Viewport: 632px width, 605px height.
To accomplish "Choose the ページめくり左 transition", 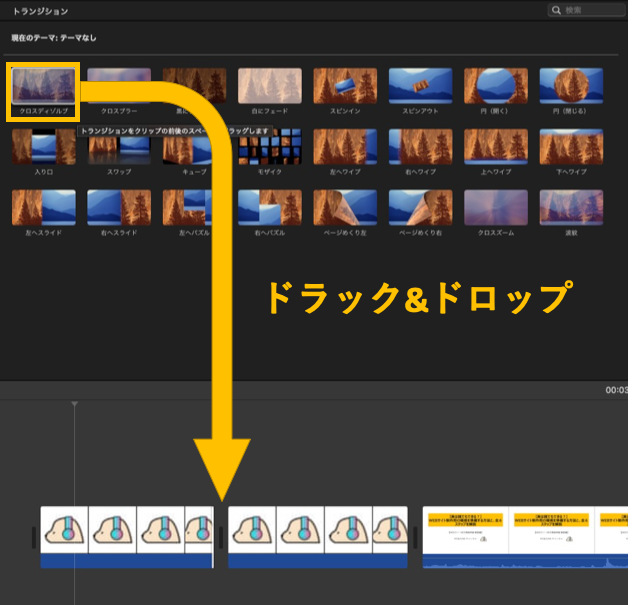I will click(x=345, y=208).
